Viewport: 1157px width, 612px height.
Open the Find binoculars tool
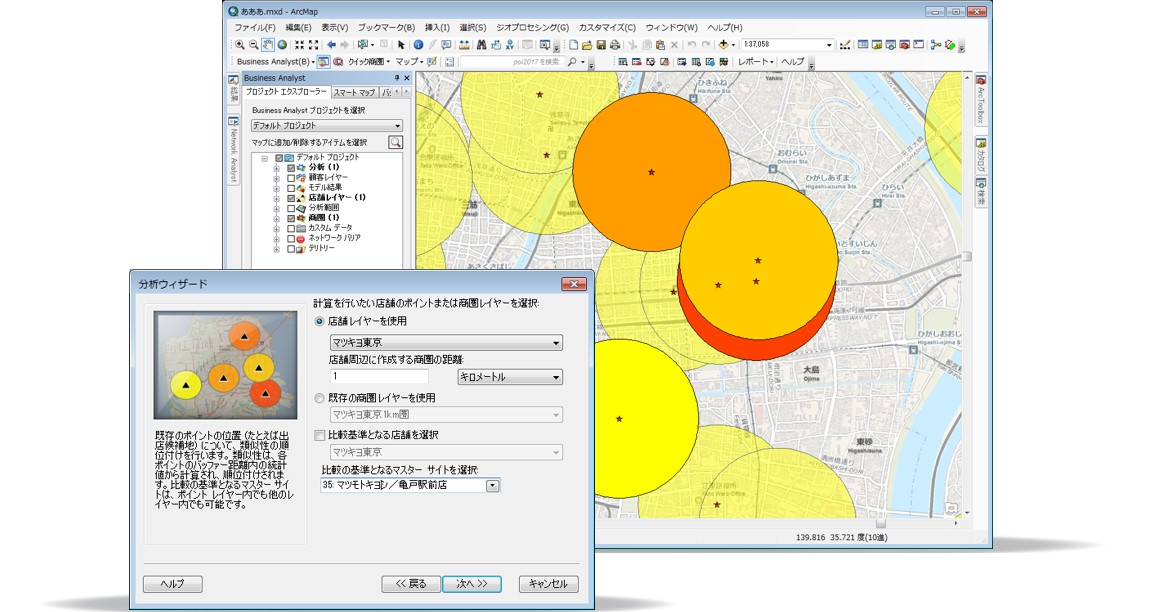[481, 45]
